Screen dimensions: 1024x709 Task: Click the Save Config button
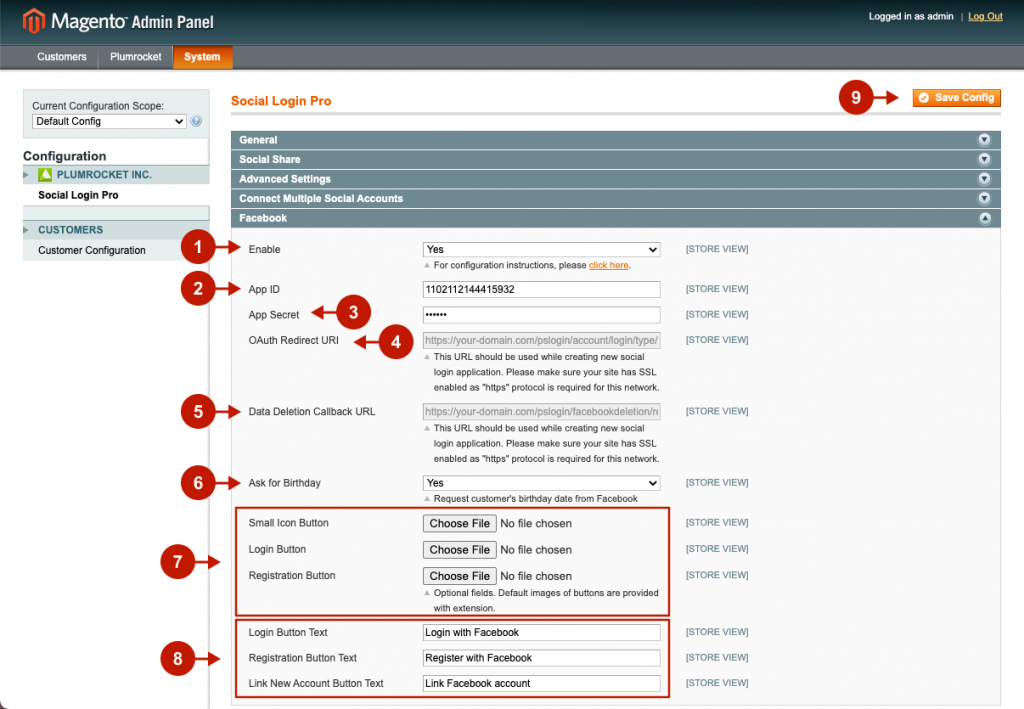(x=956, y=97)
